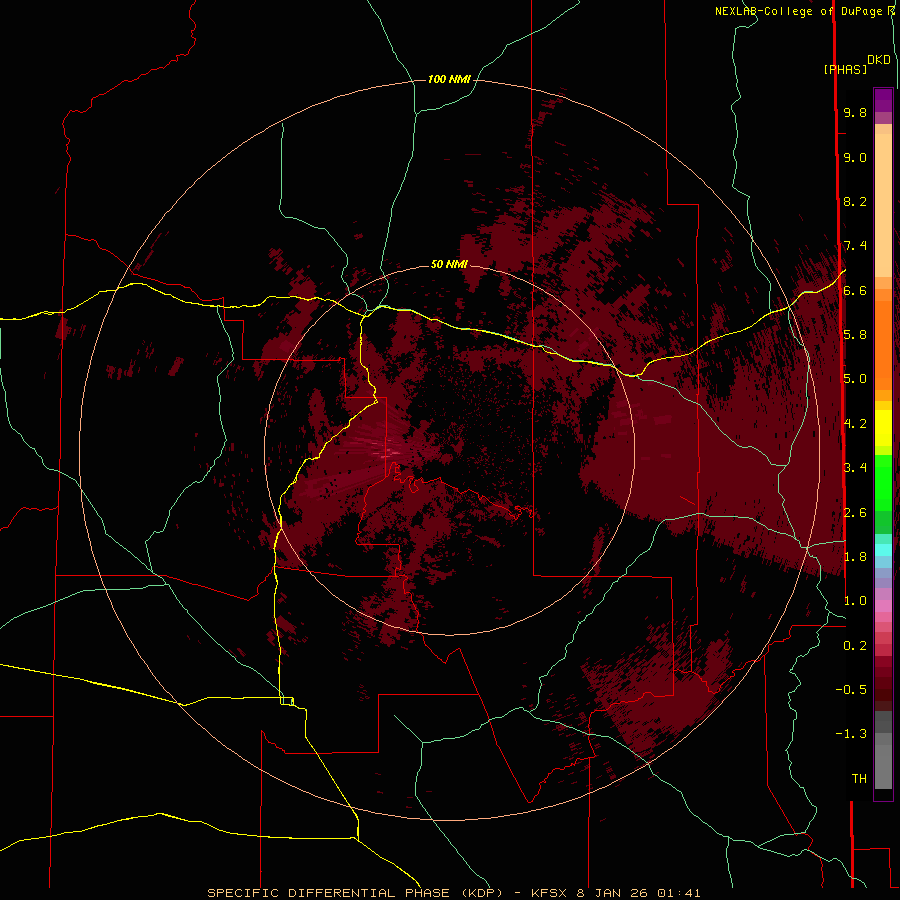The height and width of the screenshot is (900, 900).
Task: Click the 100 NMI range ring label
Action: (x=449, y=79)
